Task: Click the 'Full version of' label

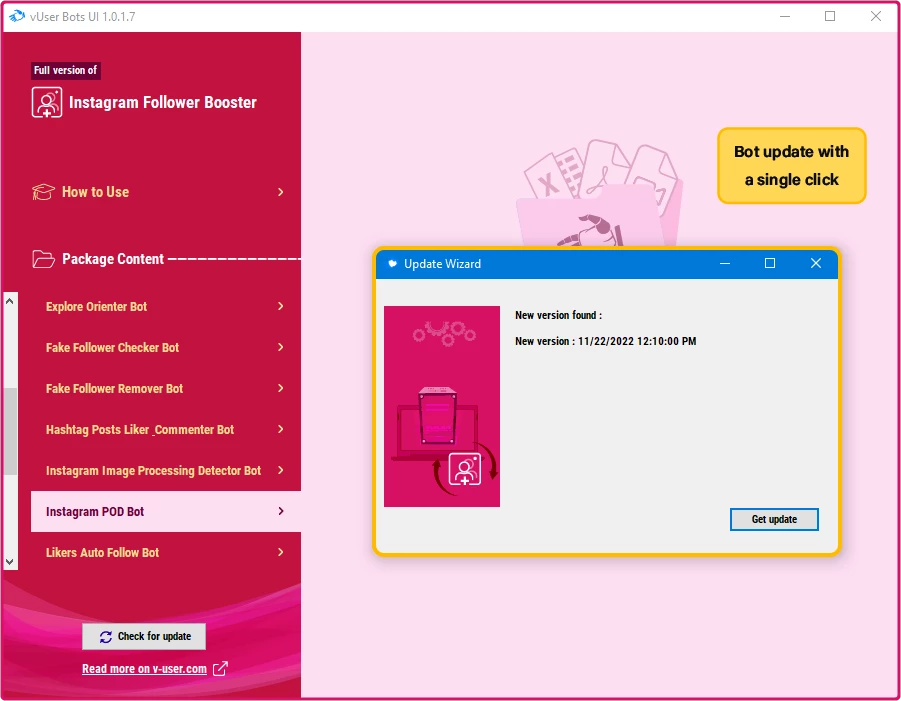Action: tap(66, 70)
